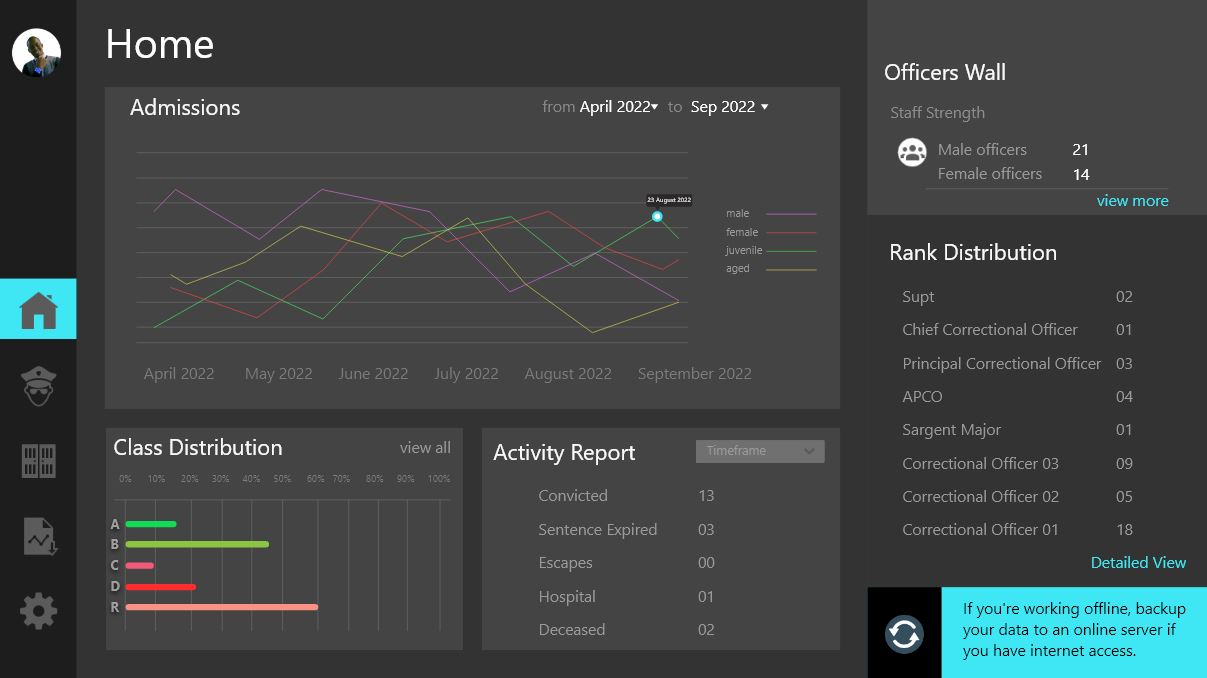This screenshot has width=1207, height=678.
Task: Click the class R distribution bar
Action: 221,607
